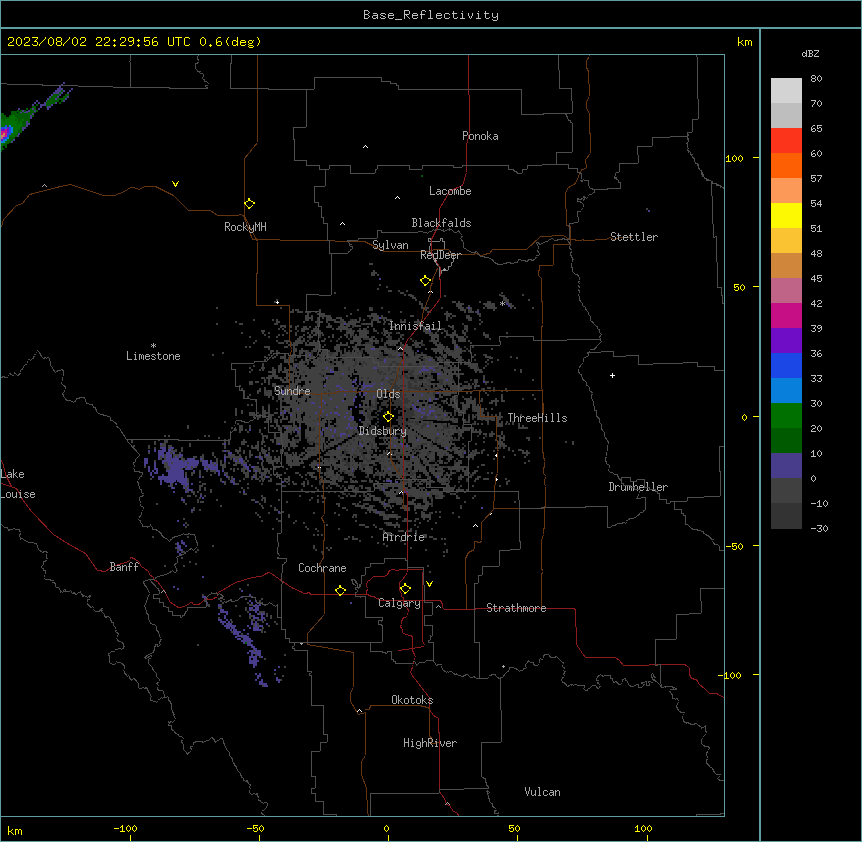Image resolution: width=862 pixels, height=842 pixels.
Task: Click the Ponoka label
Action: (x=480, y=136)
